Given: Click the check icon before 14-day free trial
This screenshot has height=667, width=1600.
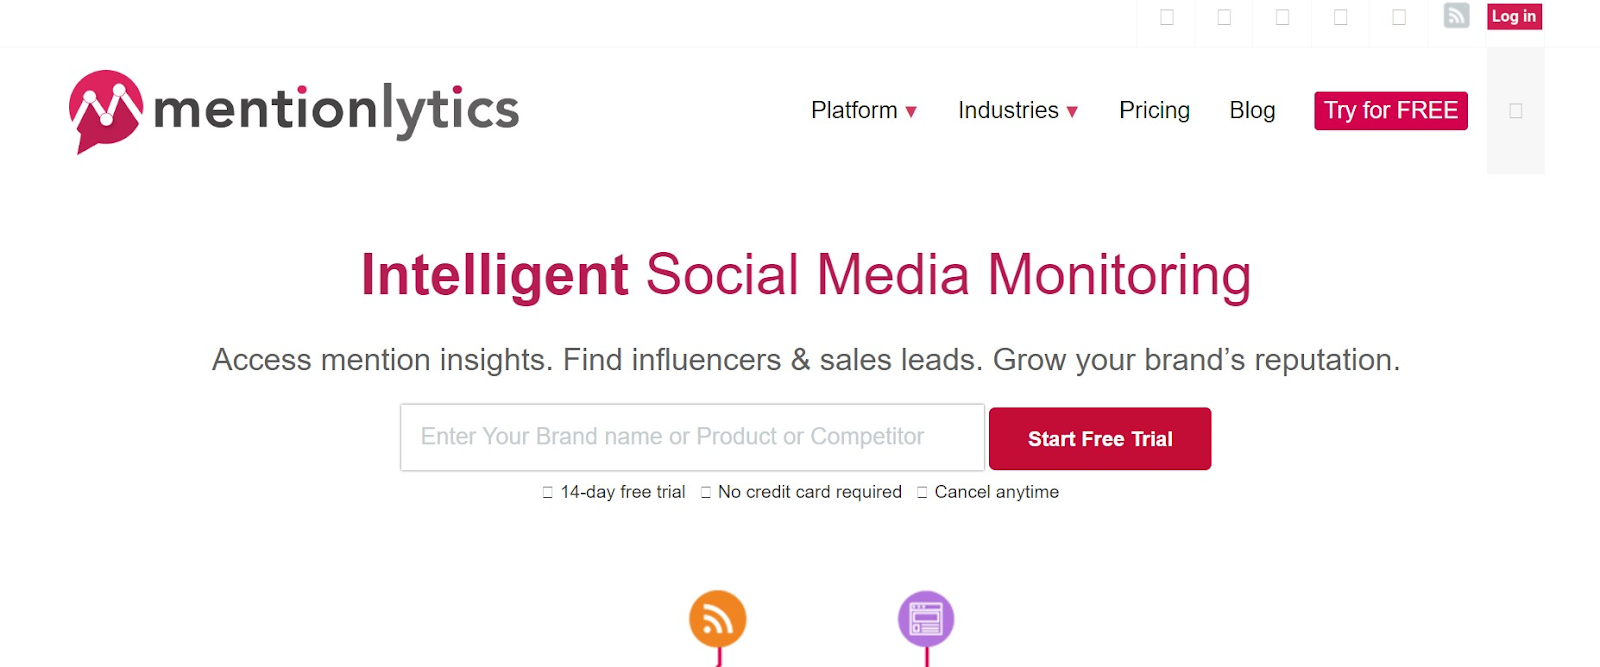Looking at the screenshot, I should 547,492.
